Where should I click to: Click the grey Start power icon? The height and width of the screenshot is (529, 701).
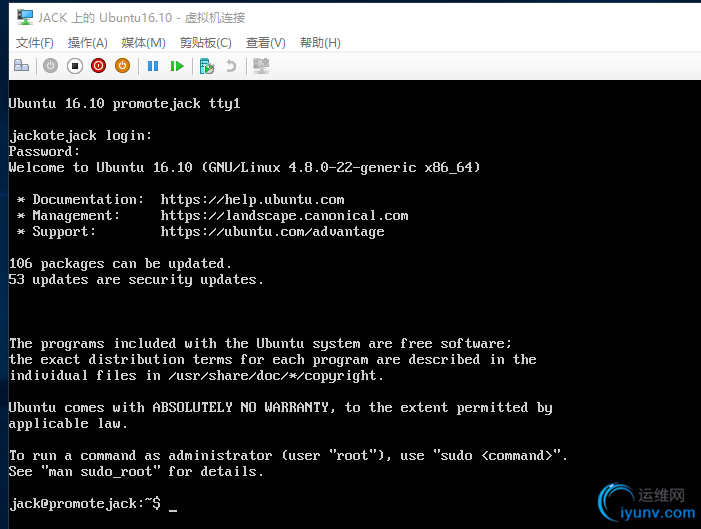click(51, 66)
